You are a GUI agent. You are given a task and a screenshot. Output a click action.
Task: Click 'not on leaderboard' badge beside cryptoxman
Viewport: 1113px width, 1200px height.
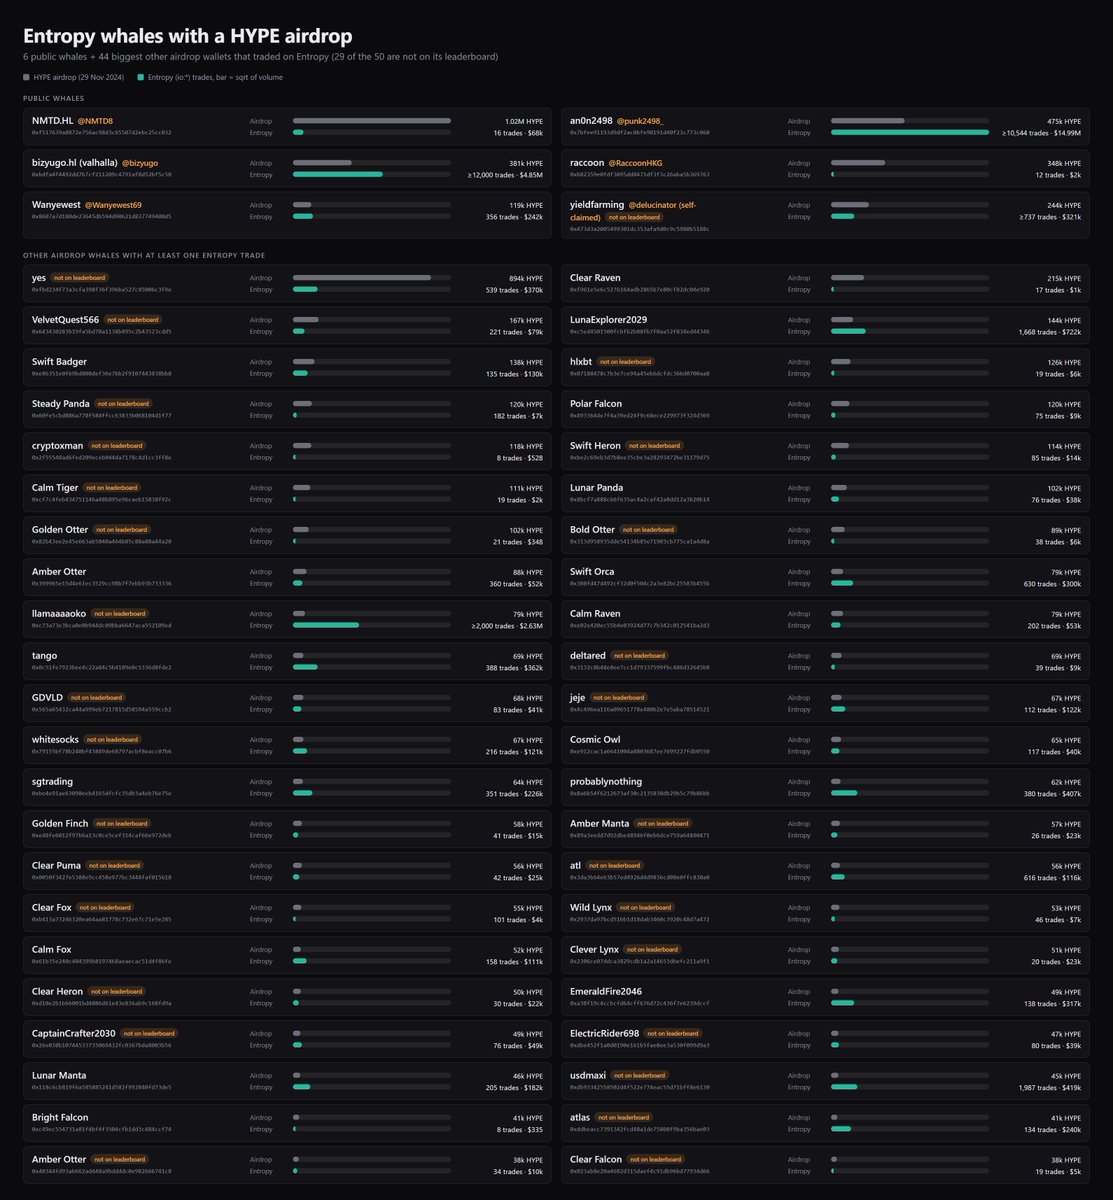pyautogui.click(x=117, y=446)
